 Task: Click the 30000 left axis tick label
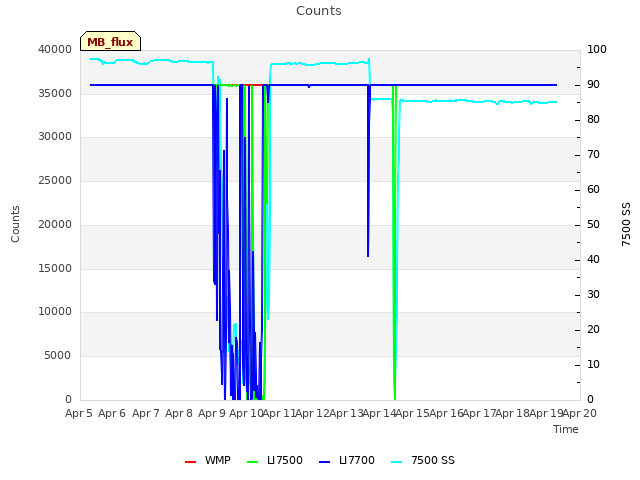point(55,137)
